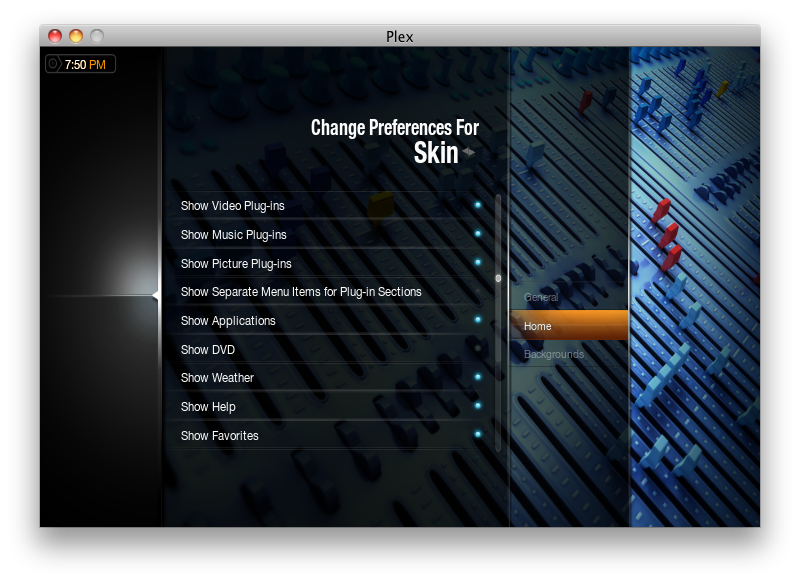Toggle Show Weather radio dot
This screenshot has height=582, width=800.
(478, 377)
